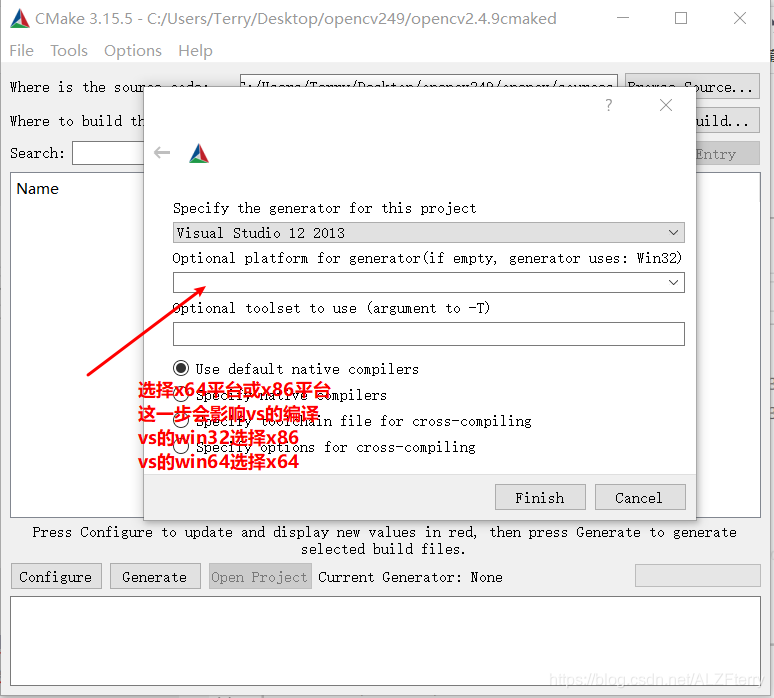774x698 pixels.
Task: Close the CMake main window
Action: click(740, 18)
